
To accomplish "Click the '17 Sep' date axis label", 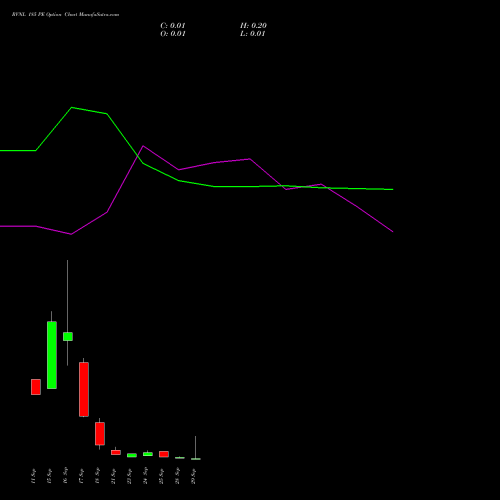I will [81, 476].
